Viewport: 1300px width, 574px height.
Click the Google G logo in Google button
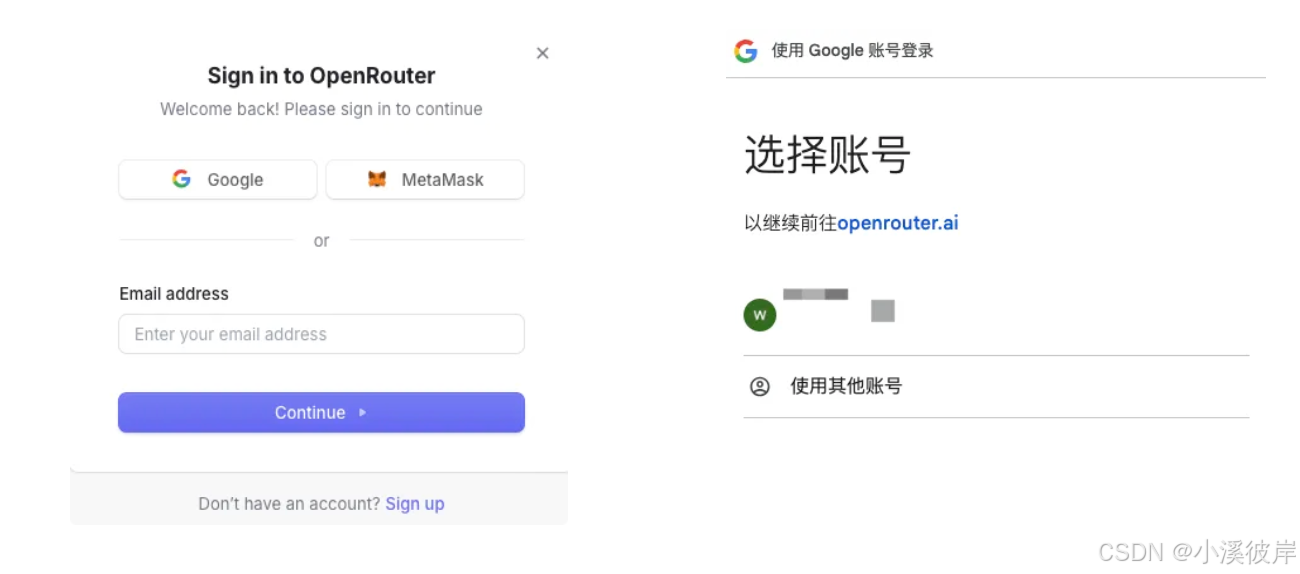(x=181, y=179)
